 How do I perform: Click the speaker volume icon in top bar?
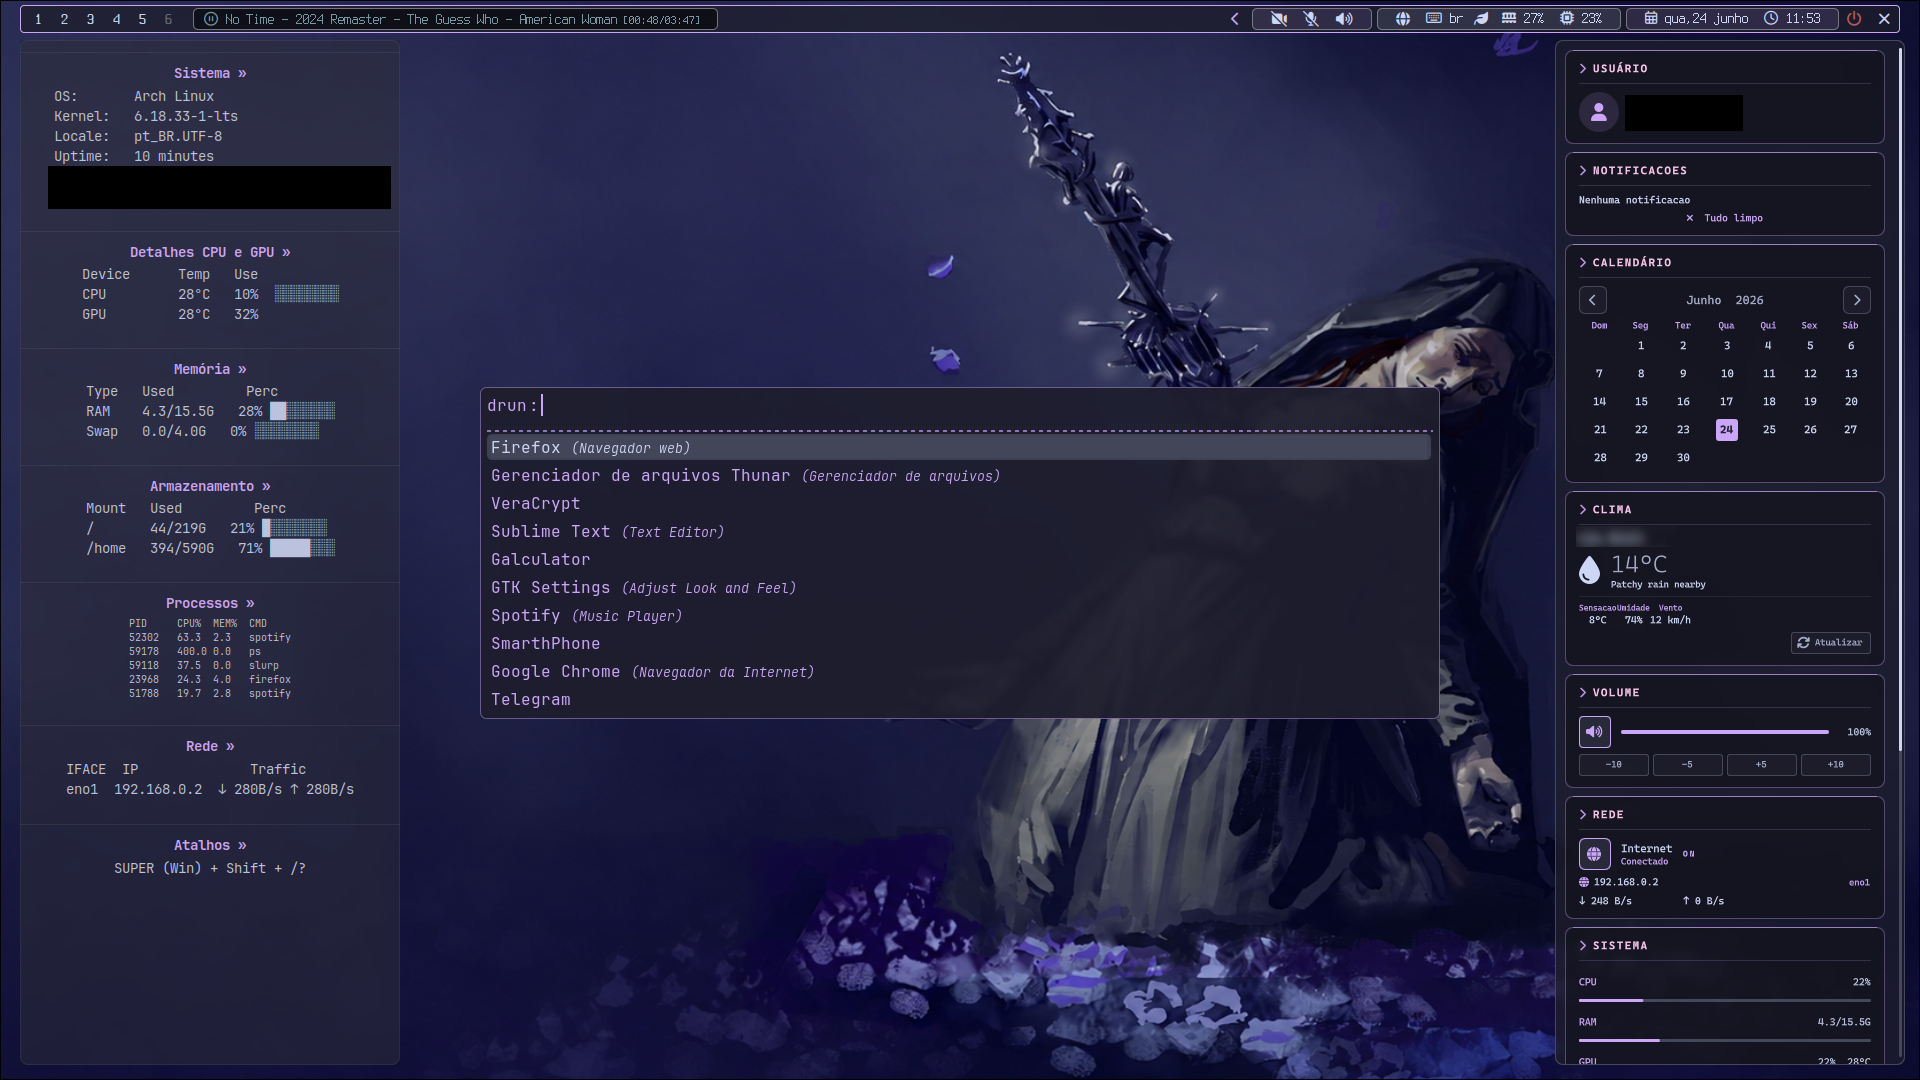pos(1344,19)
